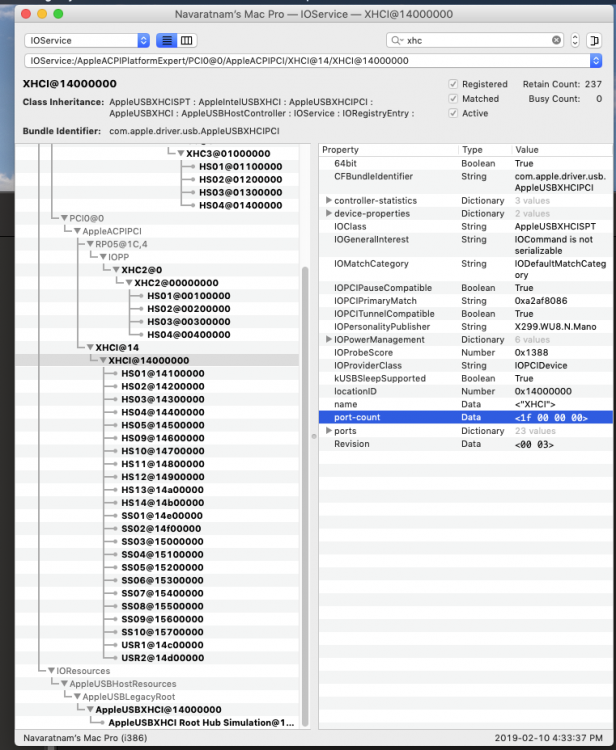Sort by the Property column header
Image resolution: width=616 pixels, height=750 pixels.
(x=388, y=150)
